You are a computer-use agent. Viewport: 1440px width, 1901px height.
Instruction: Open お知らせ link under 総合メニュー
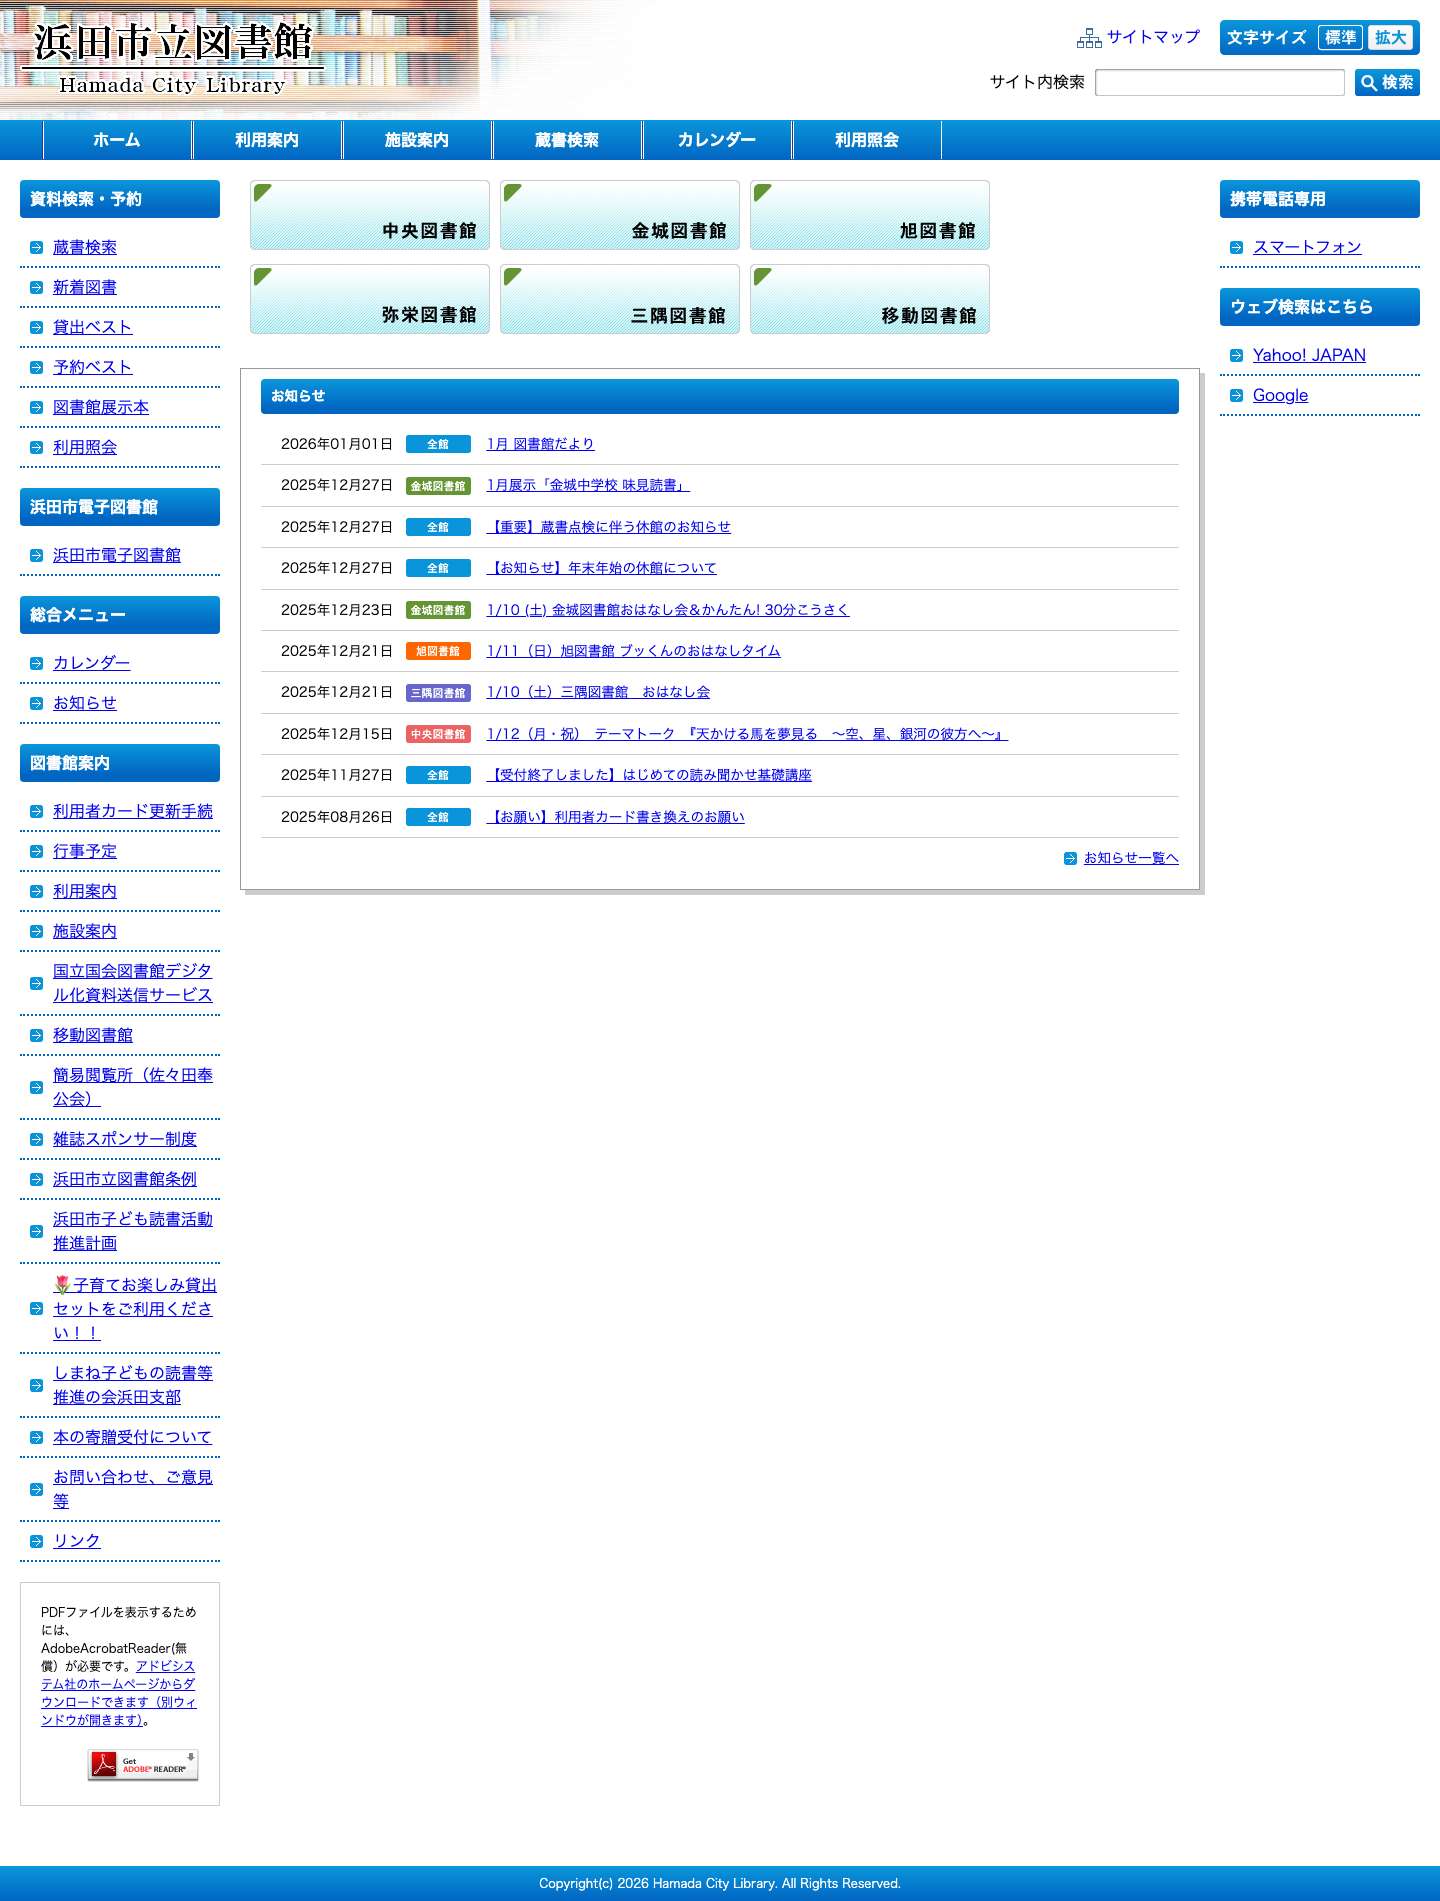click(x=85, y=703)
